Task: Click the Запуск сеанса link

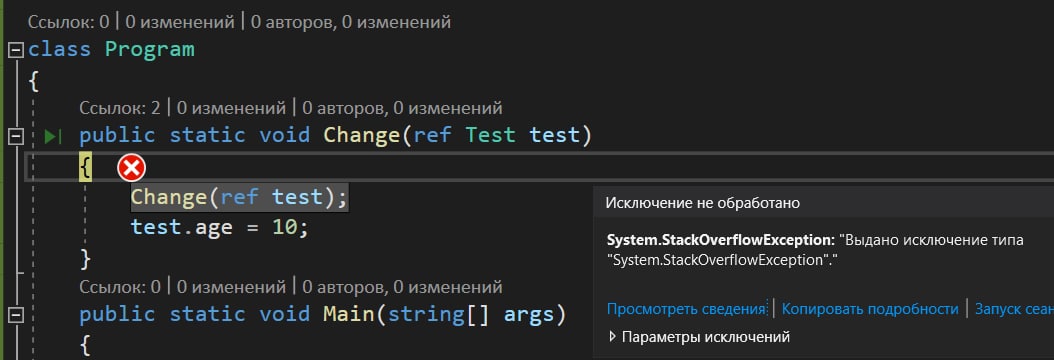Action: (1014, 309)
